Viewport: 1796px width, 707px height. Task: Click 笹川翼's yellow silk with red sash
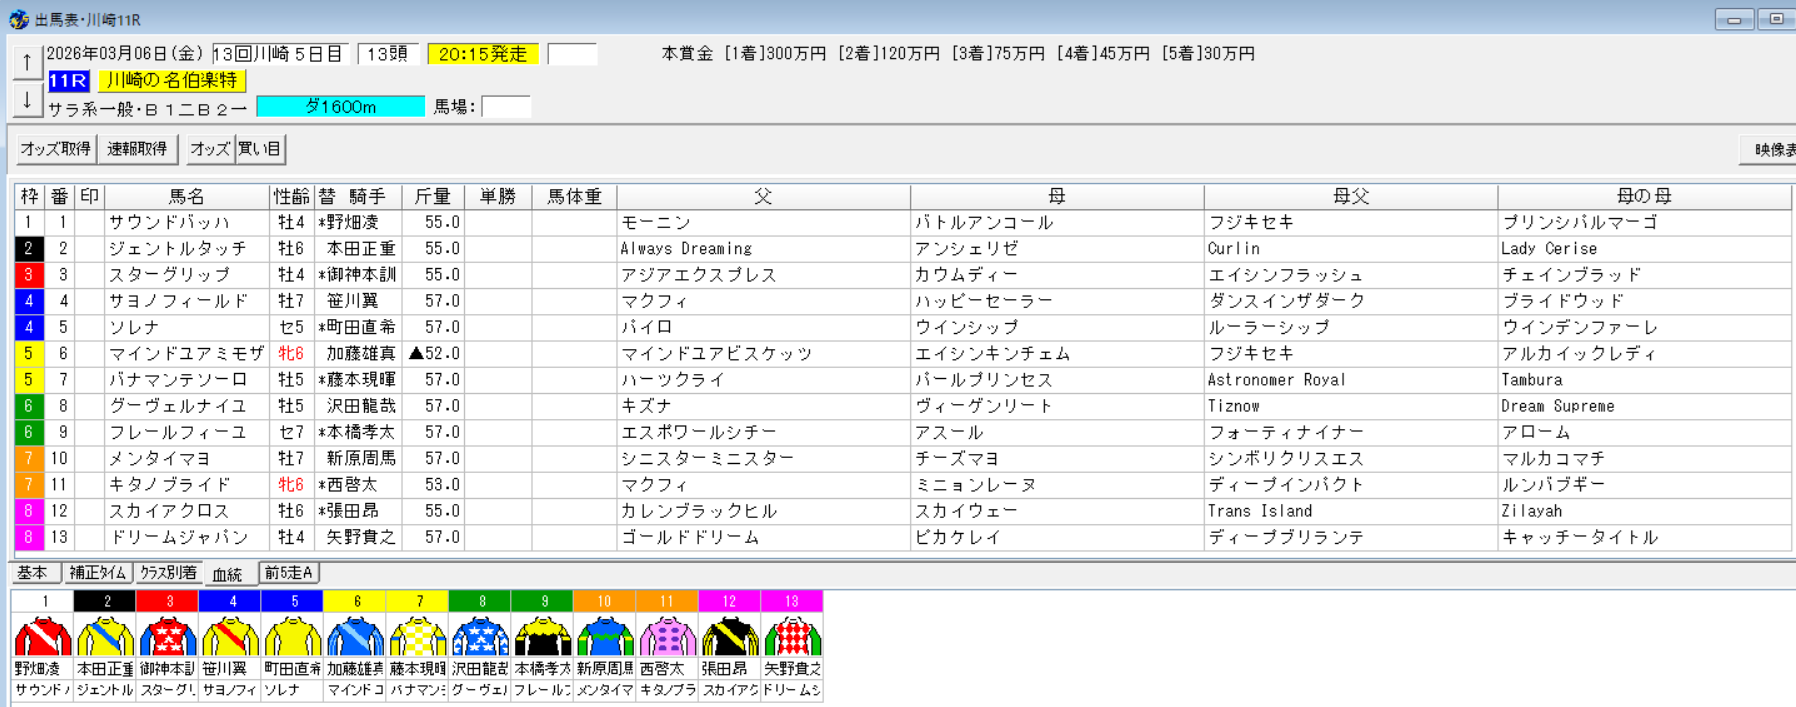pos(231,636)
